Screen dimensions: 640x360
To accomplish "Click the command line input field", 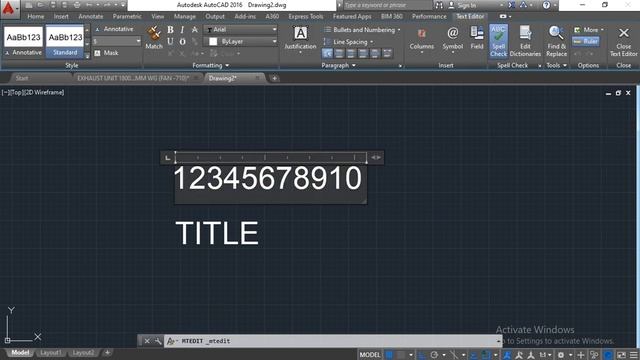I will click(x=333, y=341).
